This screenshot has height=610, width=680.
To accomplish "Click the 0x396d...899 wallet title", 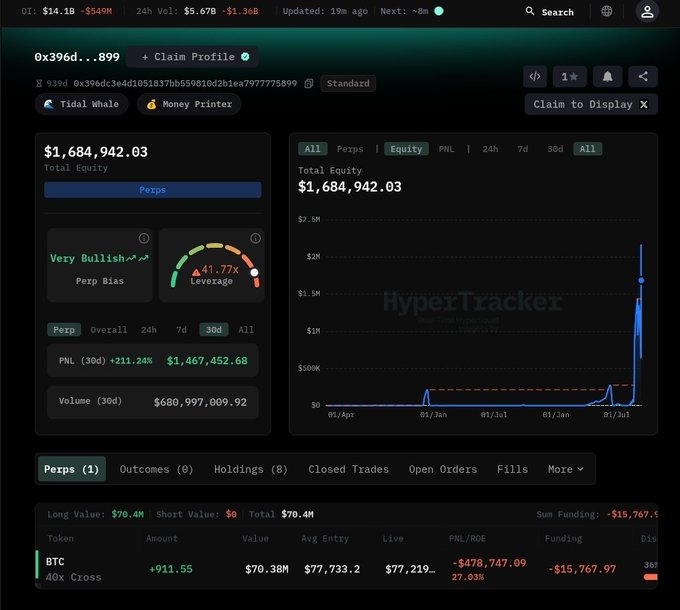I will [x=77, y=57].
